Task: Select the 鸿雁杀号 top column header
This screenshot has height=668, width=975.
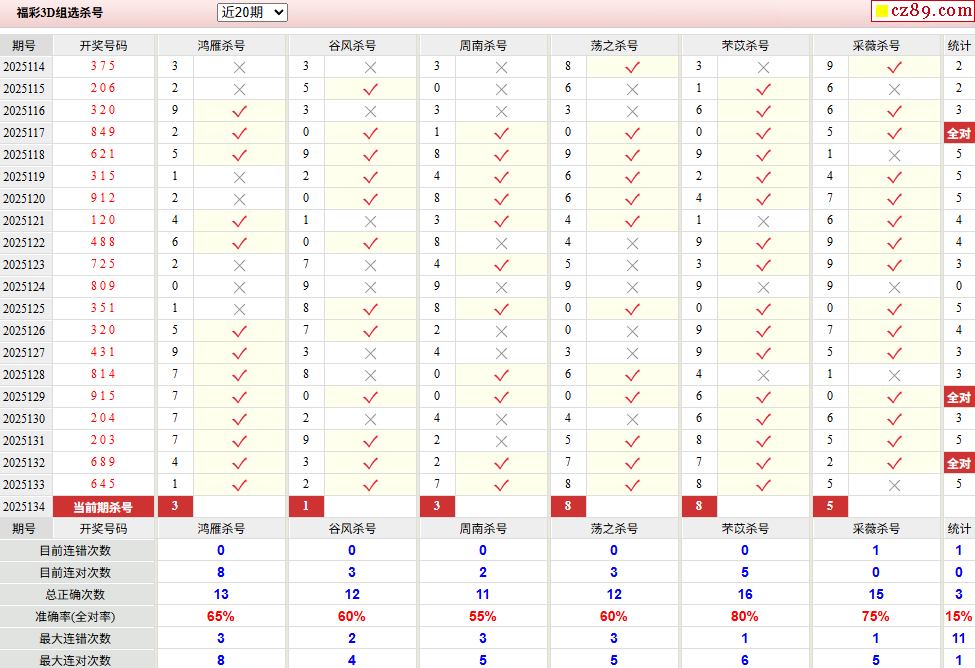Action: [x=221, y=45]
